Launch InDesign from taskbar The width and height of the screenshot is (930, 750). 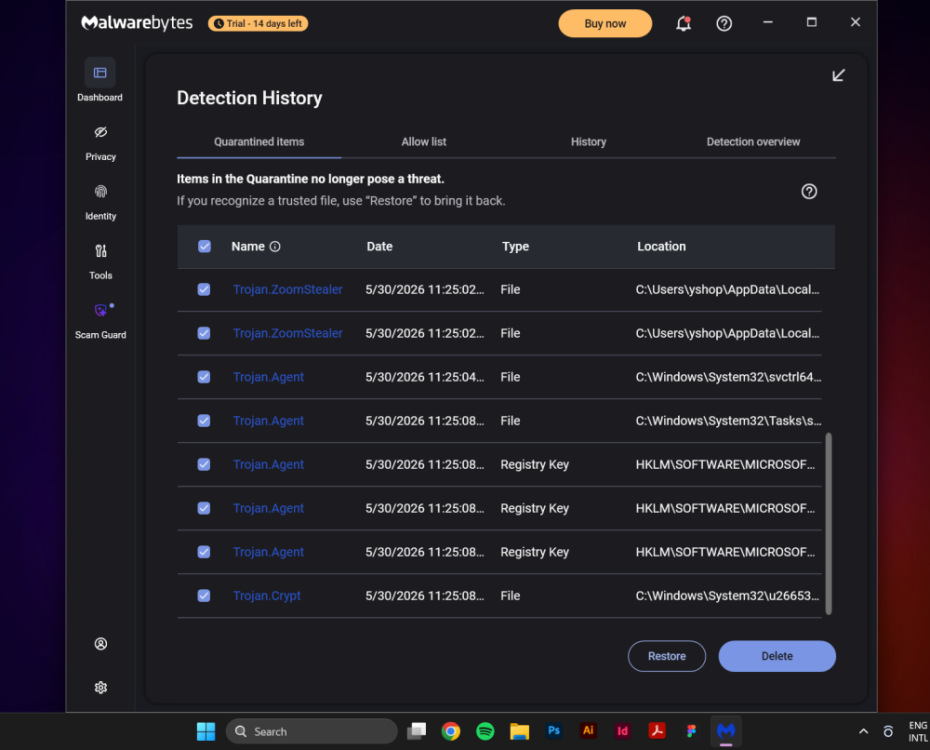(623, 731)
